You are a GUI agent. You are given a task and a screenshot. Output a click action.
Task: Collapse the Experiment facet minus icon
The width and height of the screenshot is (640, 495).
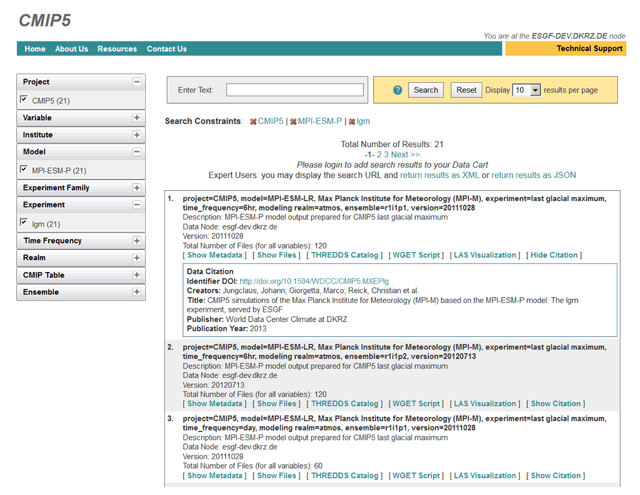[x=137, y=205]
